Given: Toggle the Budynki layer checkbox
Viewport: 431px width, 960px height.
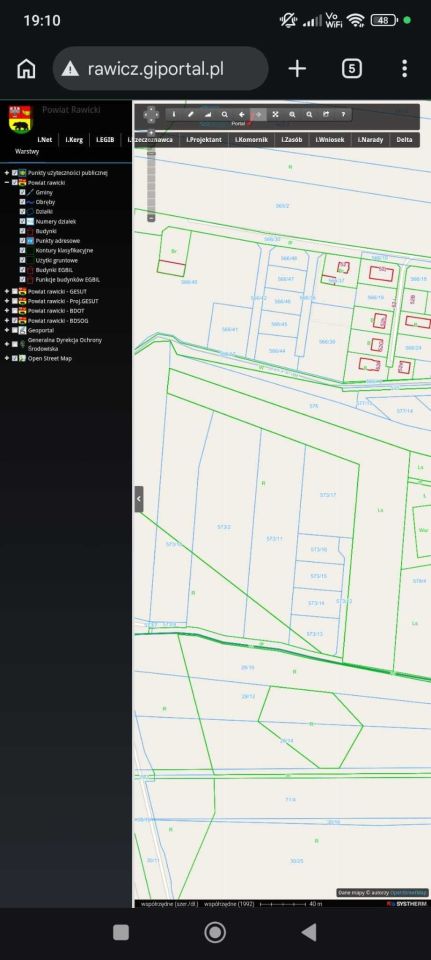Looking at the screenshot, I should click(x=23, y=231).
